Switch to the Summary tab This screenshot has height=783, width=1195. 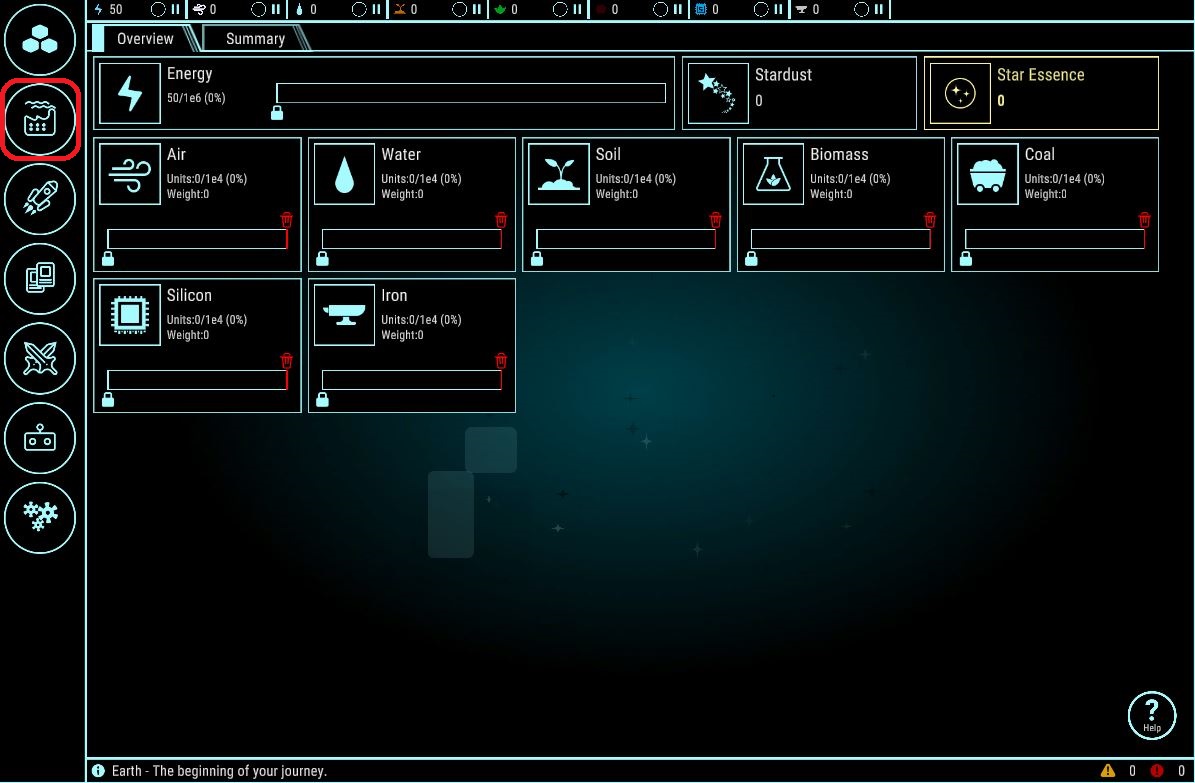[x=255, y=39]
